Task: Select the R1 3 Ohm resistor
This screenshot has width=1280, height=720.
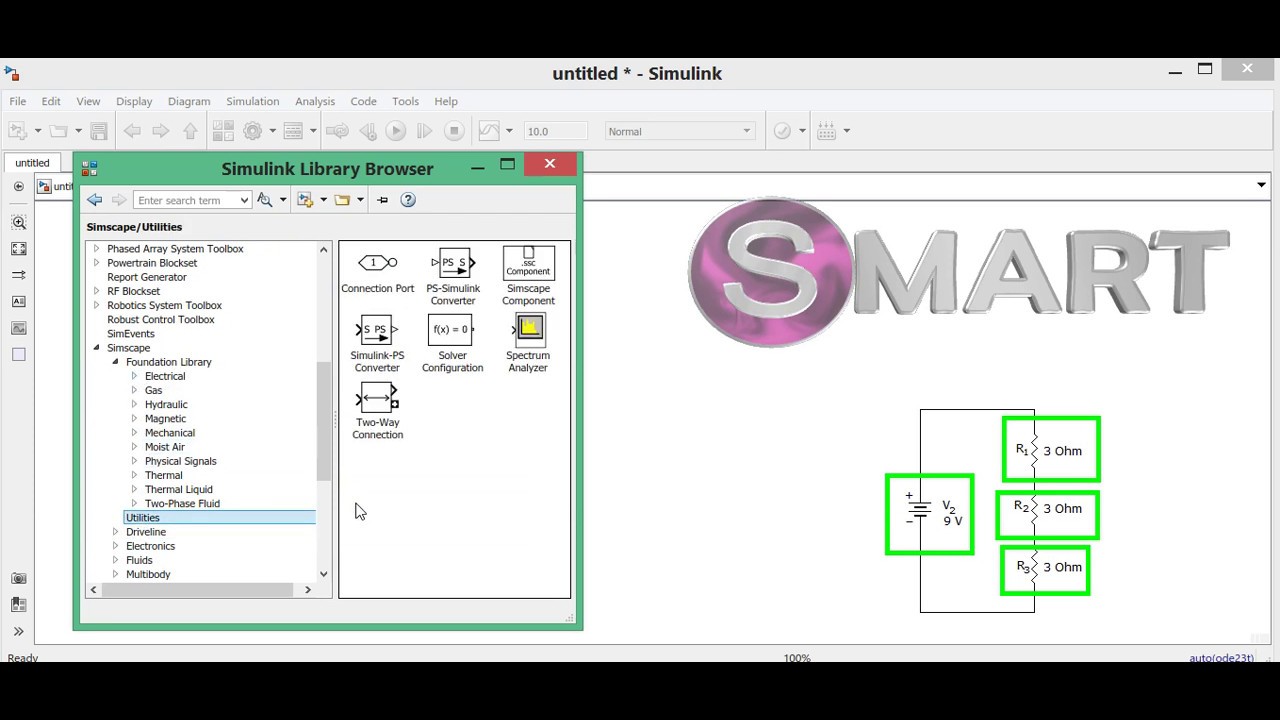Action: tap(1051, 450)
